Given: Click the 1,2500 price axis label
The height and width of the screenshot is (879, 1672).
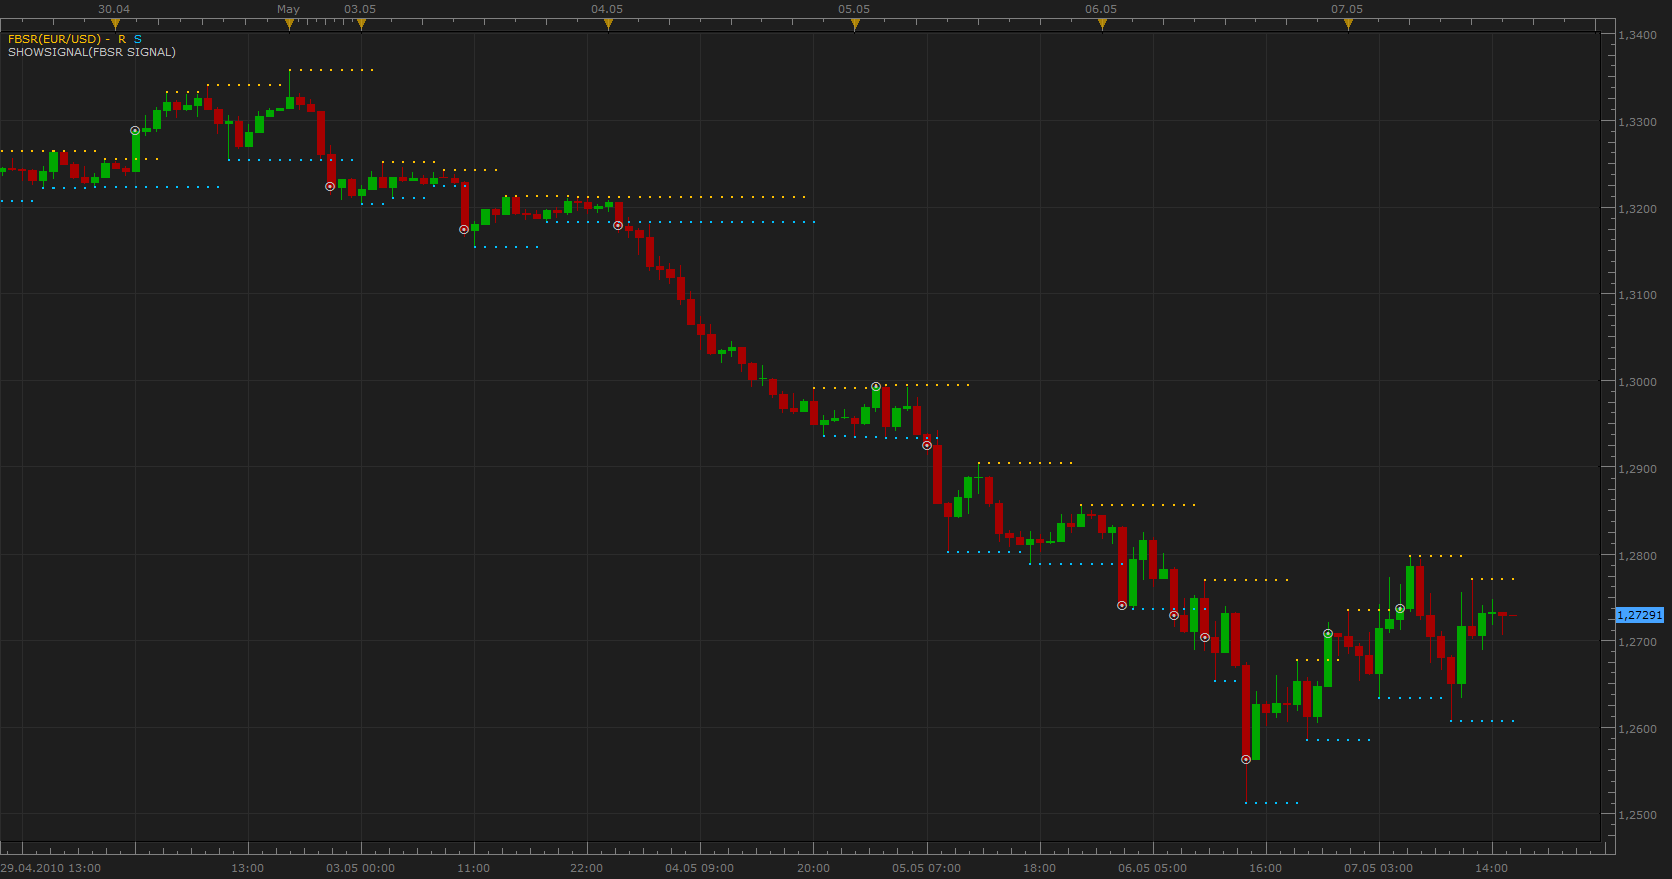Looking at the screenshot, I should click(1638, 815).
